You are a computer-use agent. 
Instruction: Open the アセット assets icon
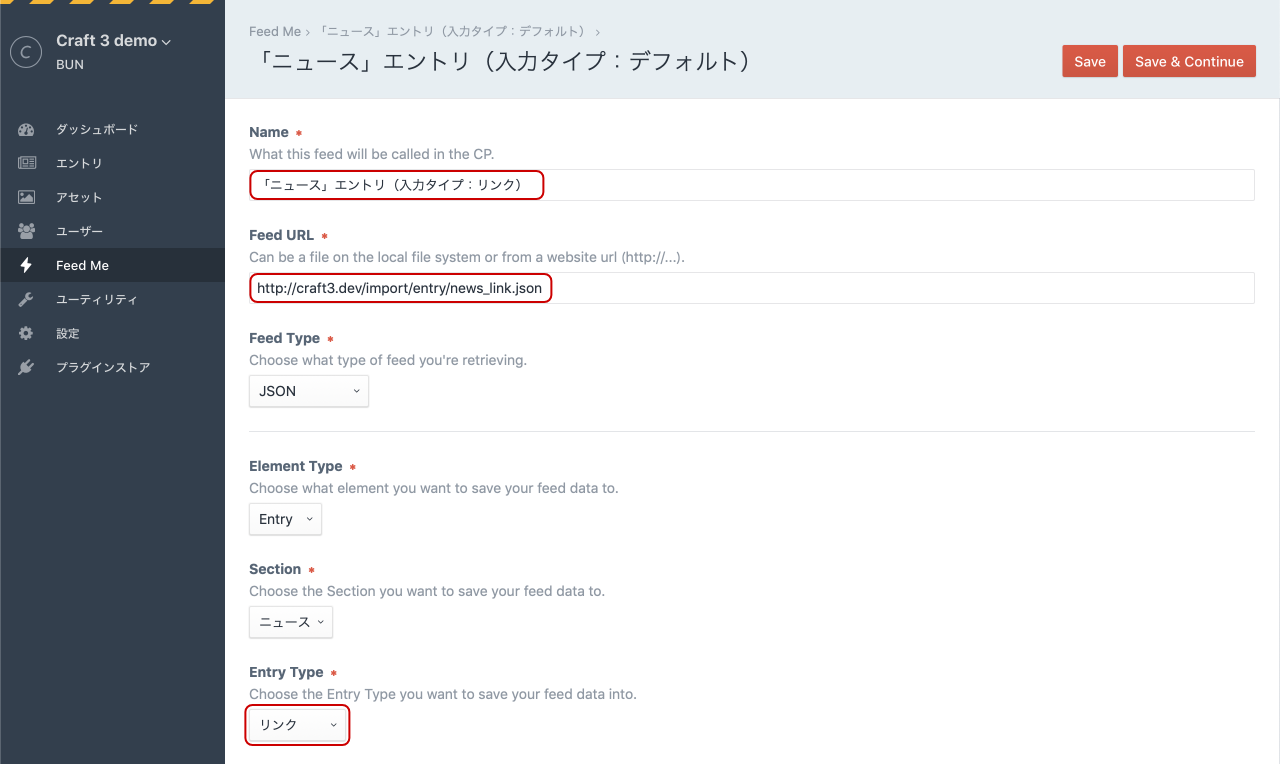click(x=24, y=197)
